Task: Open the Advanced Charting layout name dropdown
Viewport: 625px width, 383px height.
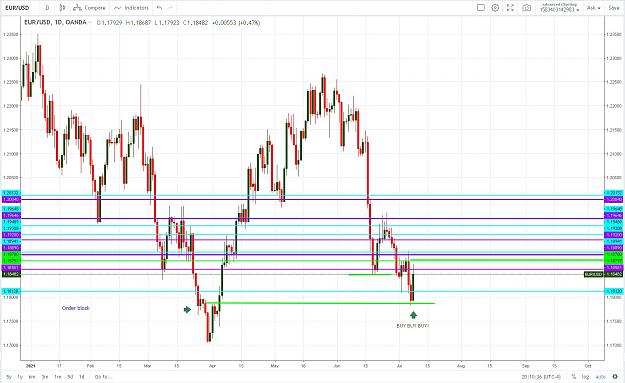Action: click(559, 8)
